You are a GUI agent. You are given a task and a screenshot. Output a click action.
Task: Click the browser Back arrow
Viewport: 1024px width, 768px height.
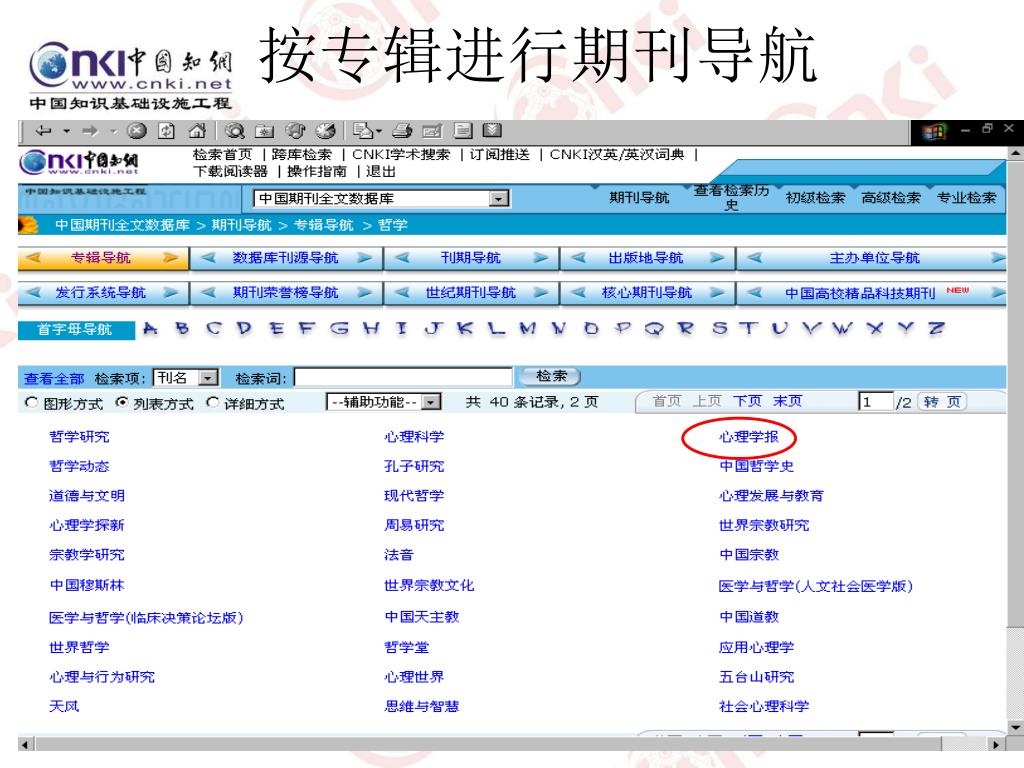(x=43, y=131)
